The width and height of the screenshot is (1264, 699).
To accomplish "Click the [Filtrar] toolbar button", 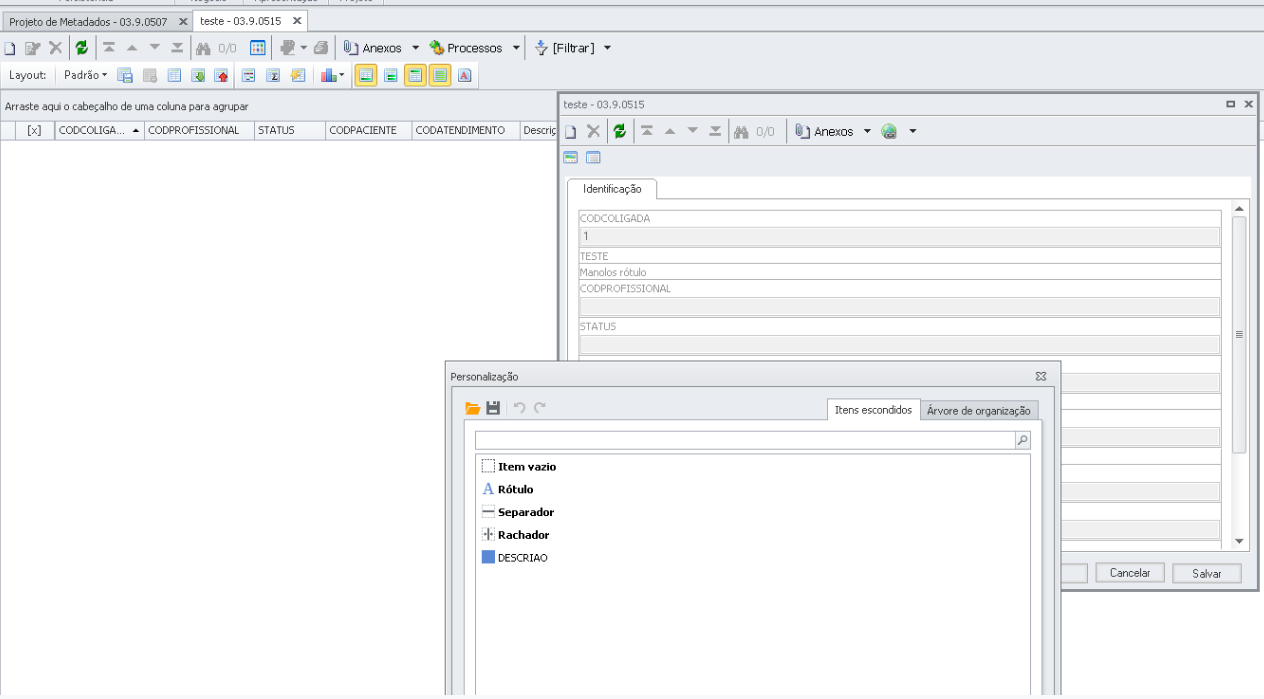I will 565,48.
